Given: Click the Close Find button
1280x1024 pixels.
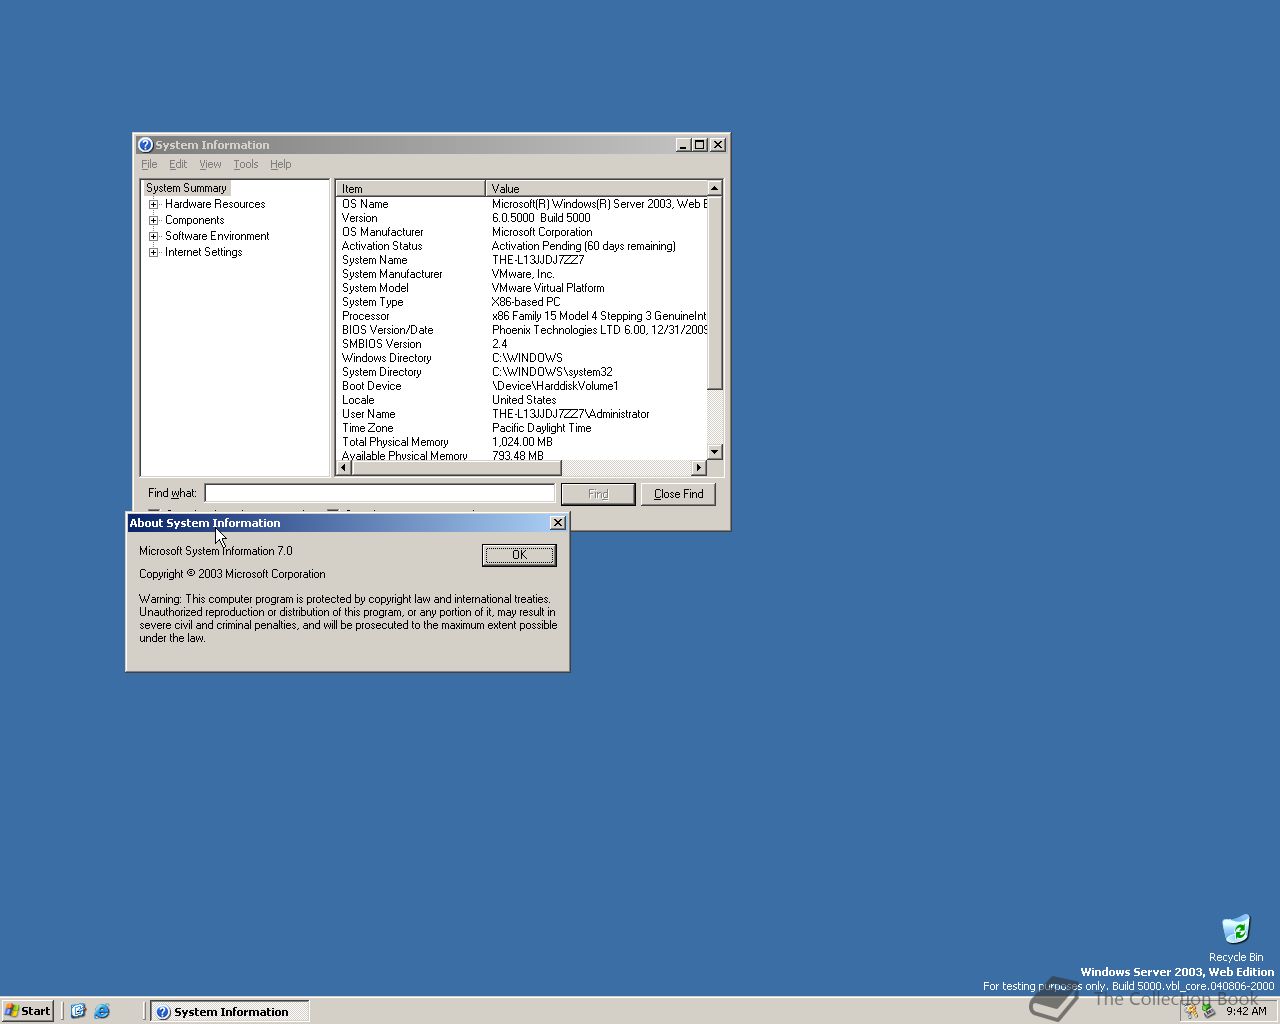Looking at the screenshot, I should (x=678, y=494).
